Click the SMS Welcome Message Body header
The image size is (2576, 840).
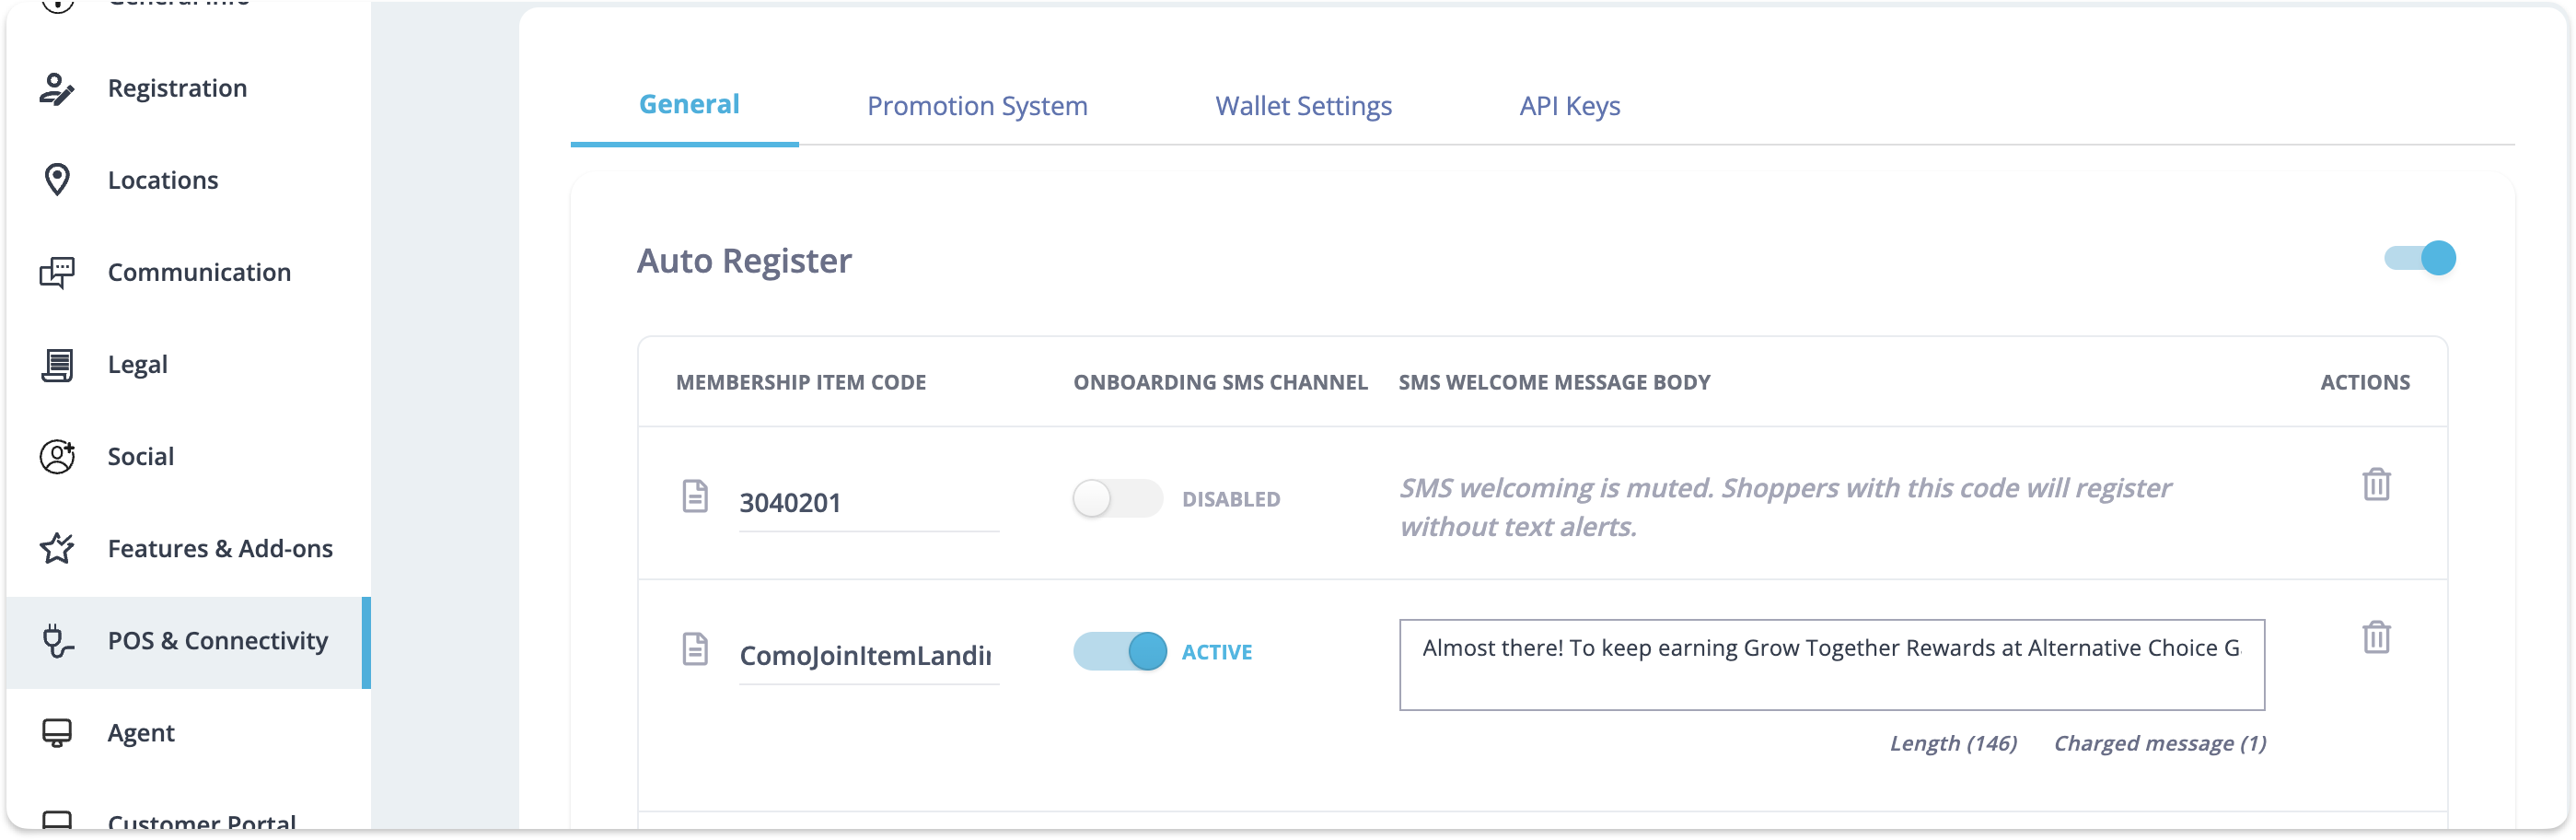[1554, 382]
